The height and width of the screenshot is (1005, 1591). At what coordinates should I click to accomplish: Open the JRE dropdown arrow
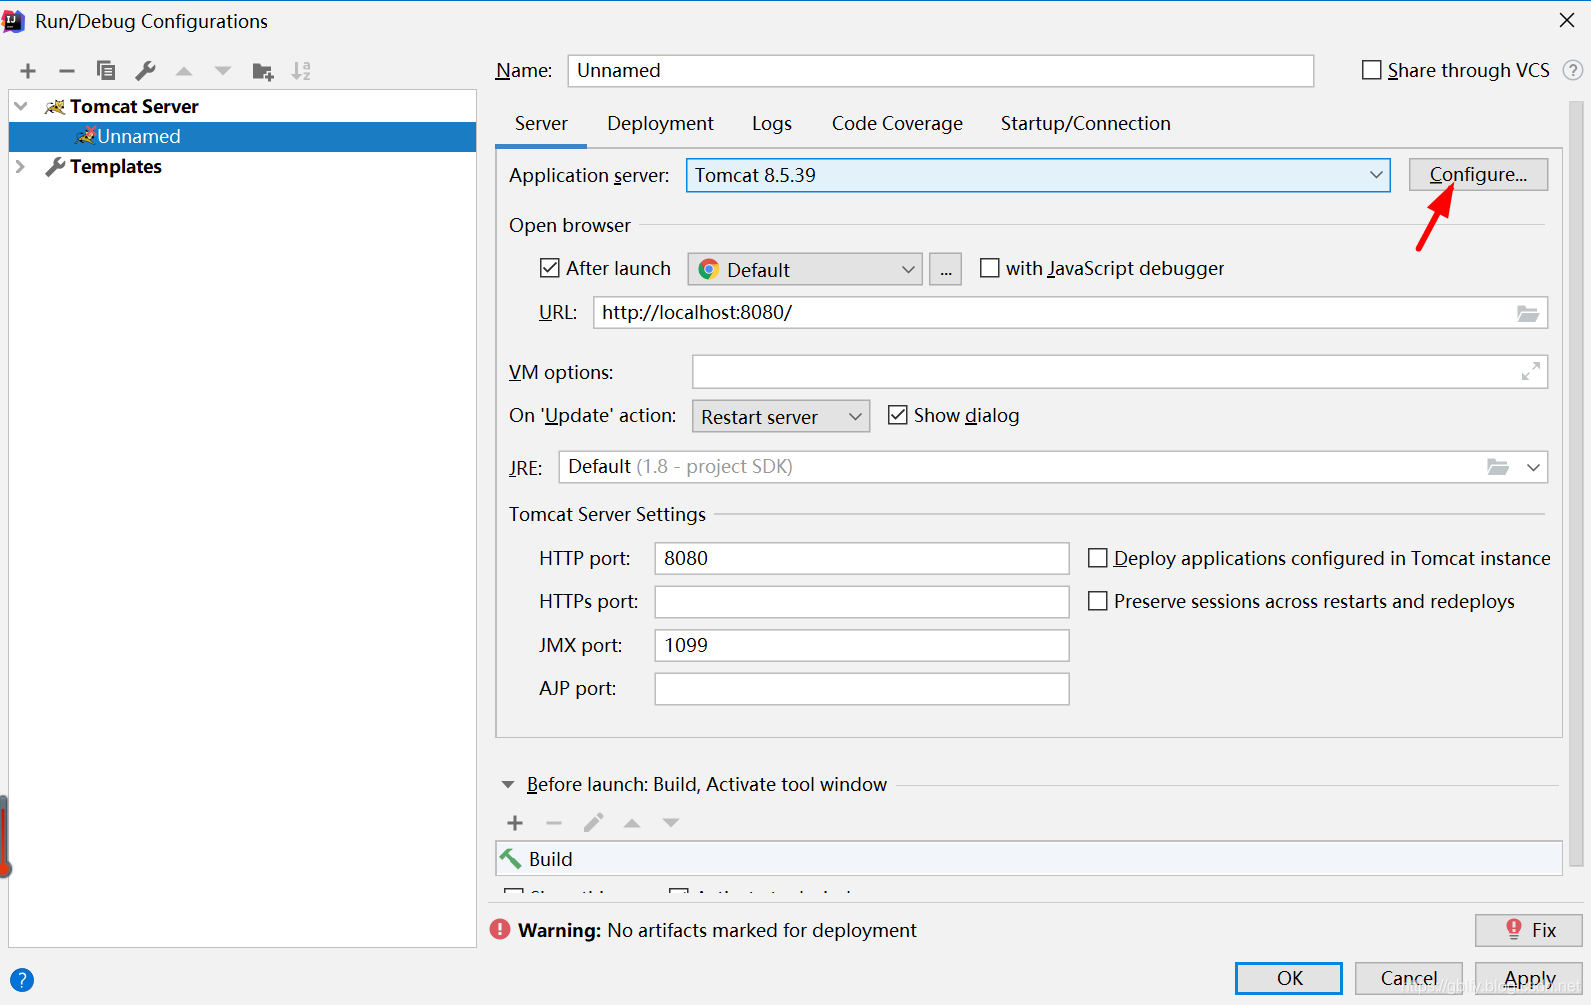tap(1533, 467)
